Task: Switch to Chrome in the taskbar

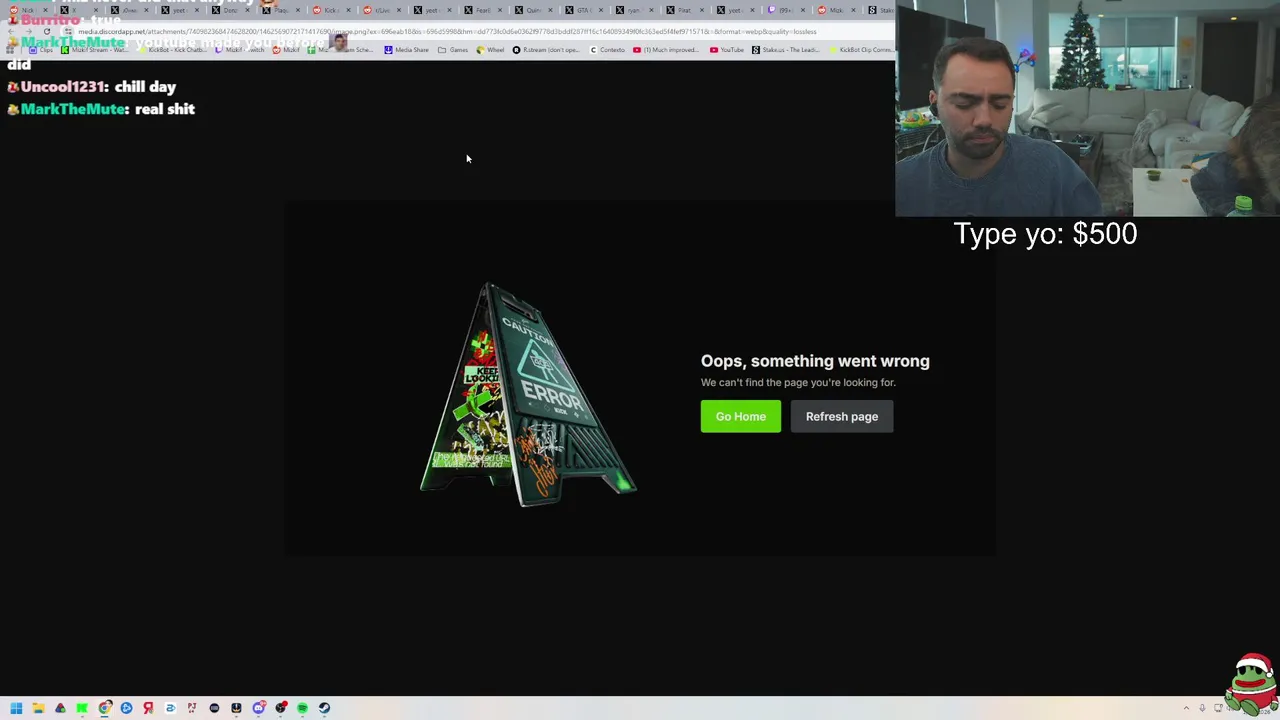Action: [x=104, y=708]
